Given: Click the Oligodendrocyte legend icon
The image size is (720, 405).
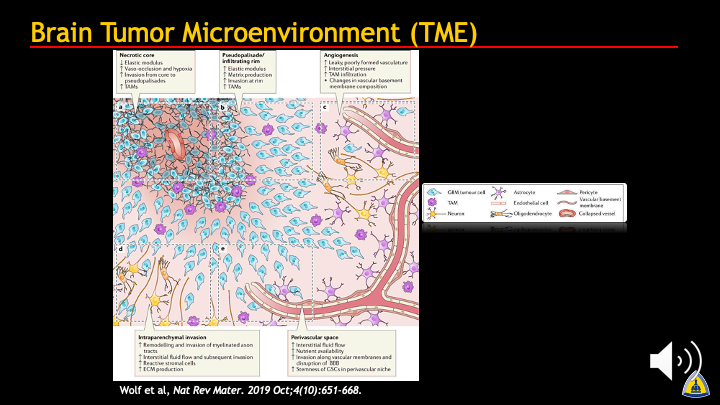Looking at the screenshot, I should (501, 212).
